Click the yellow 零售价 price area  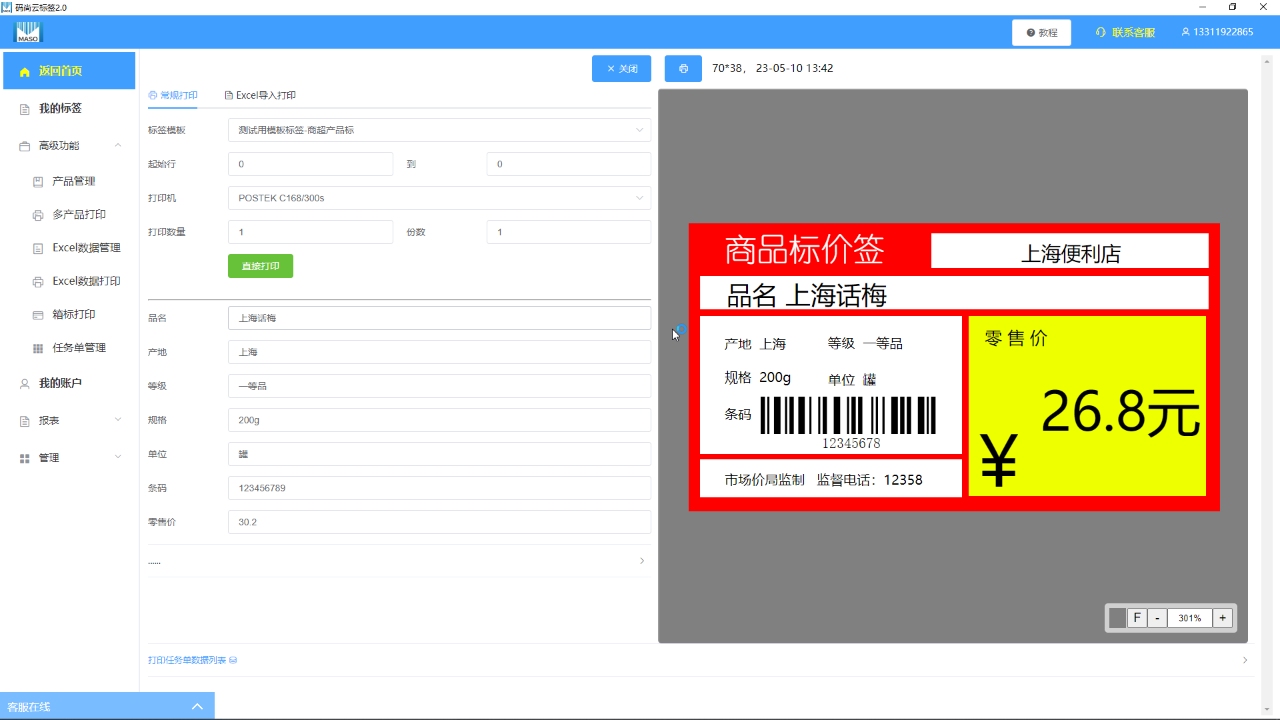tap(1087, 405)
